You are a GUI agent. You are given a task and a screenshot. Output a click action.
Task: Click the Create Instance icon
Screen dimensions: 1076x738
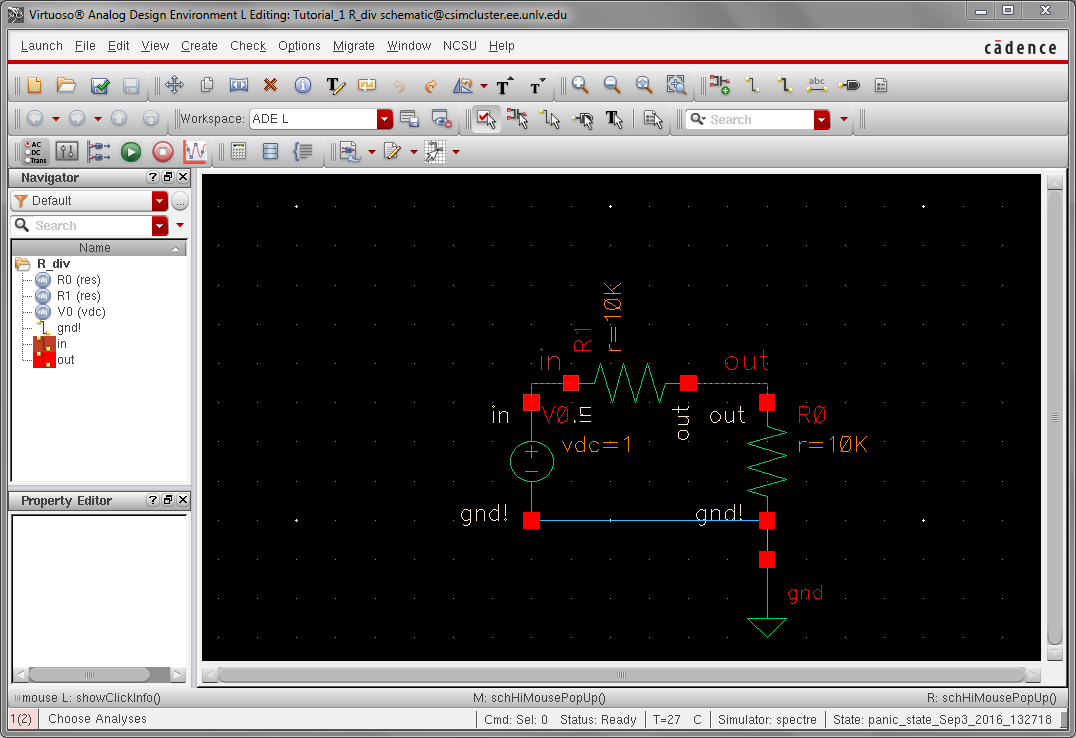(x=719, y=86)
